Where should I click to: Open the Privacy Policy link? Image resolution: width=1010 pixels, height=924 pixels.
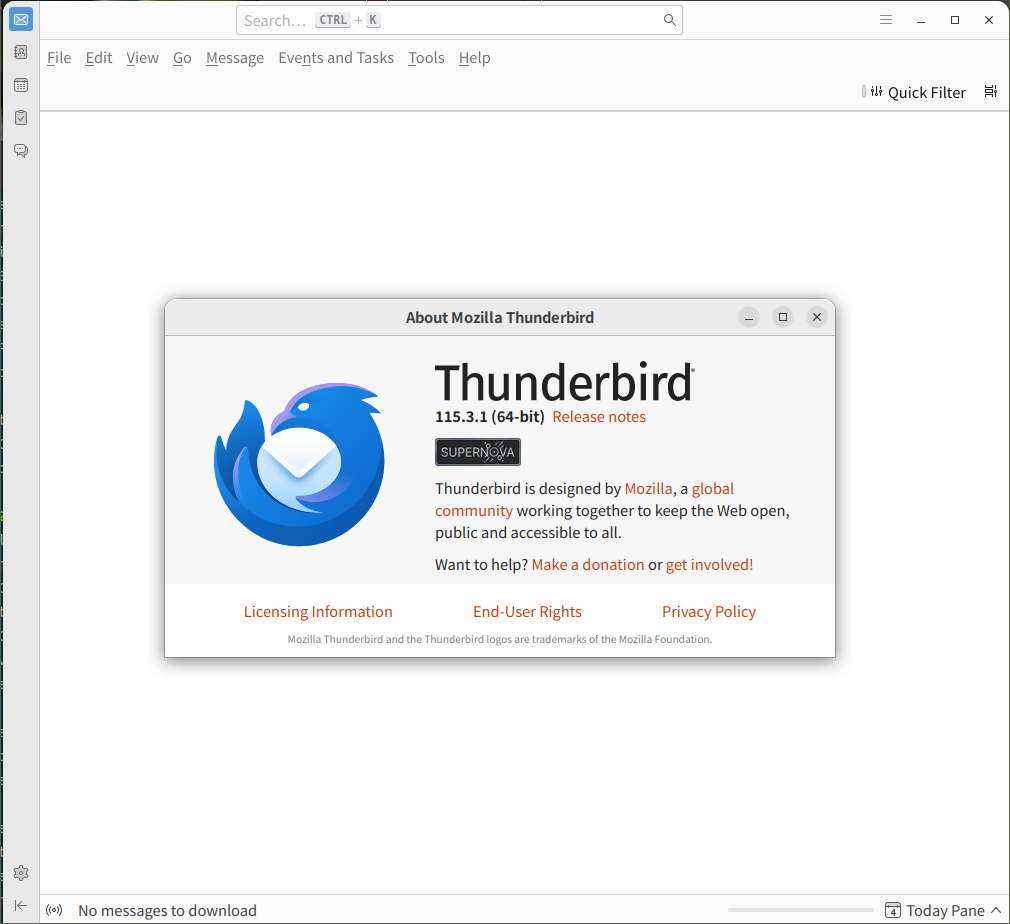point(708,612)
